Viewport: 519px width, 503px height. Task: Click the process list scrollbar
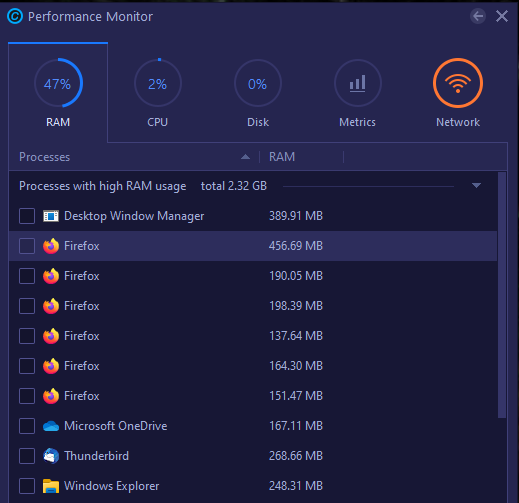(502, 295)
